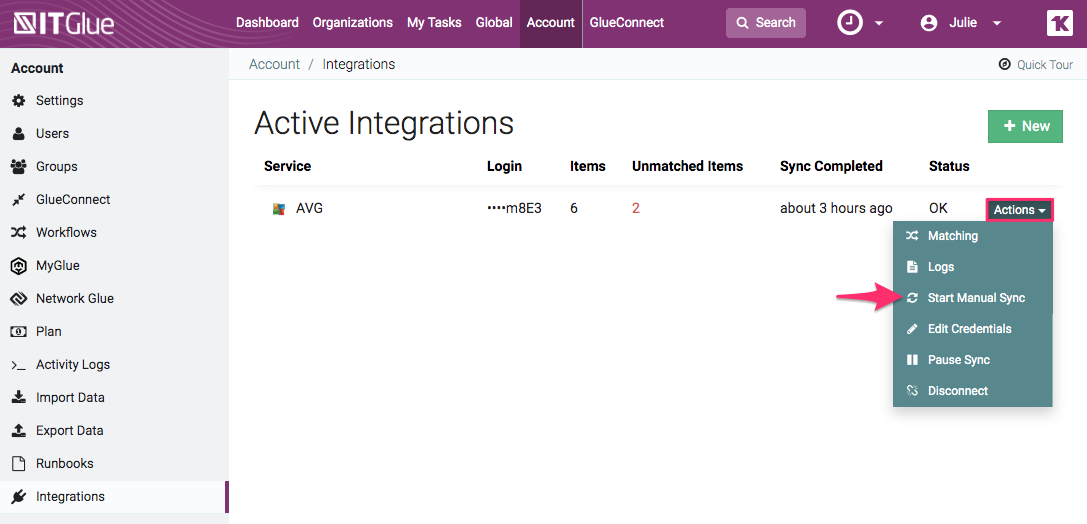
Task: Open My Tasks in the top navigation
Action: (434, 23)
